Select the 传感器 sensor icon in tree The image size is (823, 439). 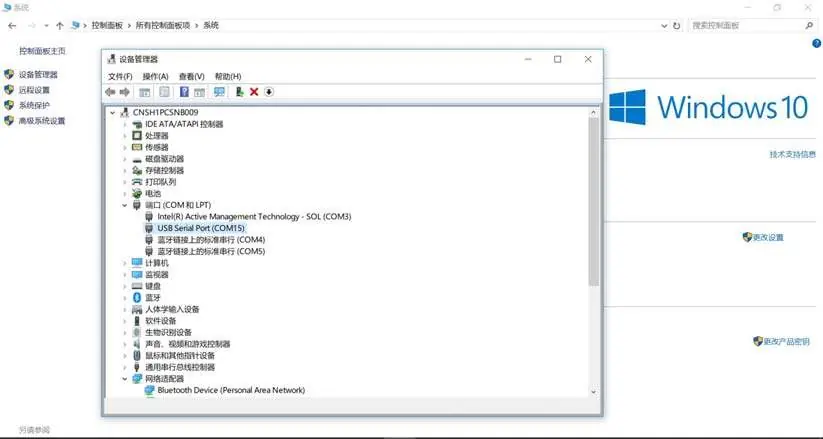(137, 147)
